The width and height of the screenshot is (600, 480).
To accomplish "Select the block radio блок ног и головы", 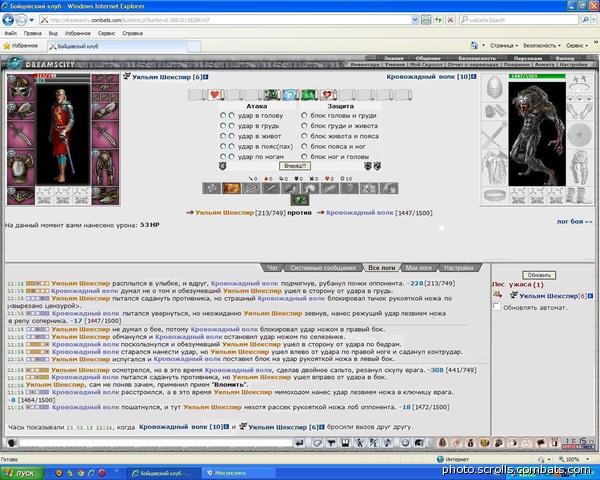I will coord(304,157).
